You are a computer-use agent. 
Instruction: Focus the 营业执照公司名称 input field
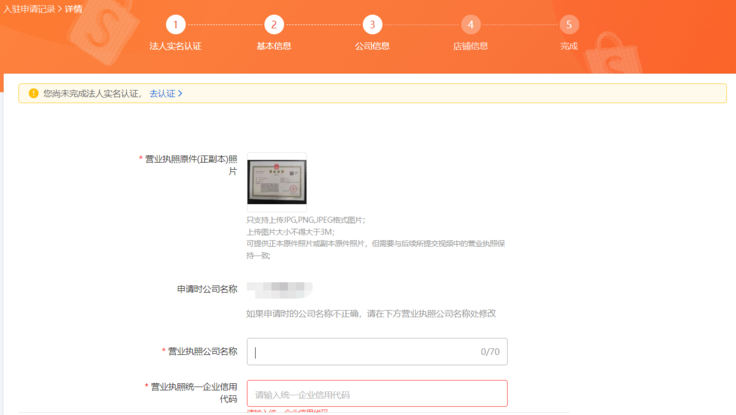(x=377, y=352)
